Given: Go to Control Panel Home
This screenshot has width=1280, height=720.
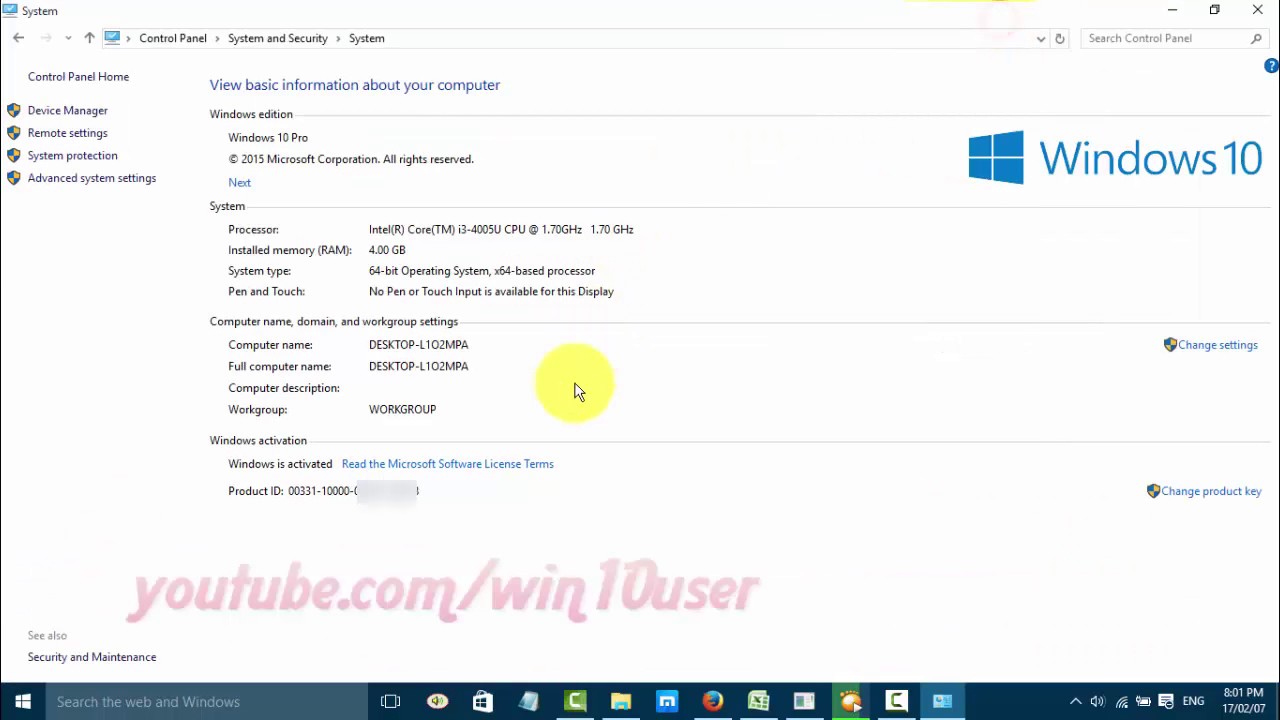Looking at the screenshot, I should click(78, 76).
